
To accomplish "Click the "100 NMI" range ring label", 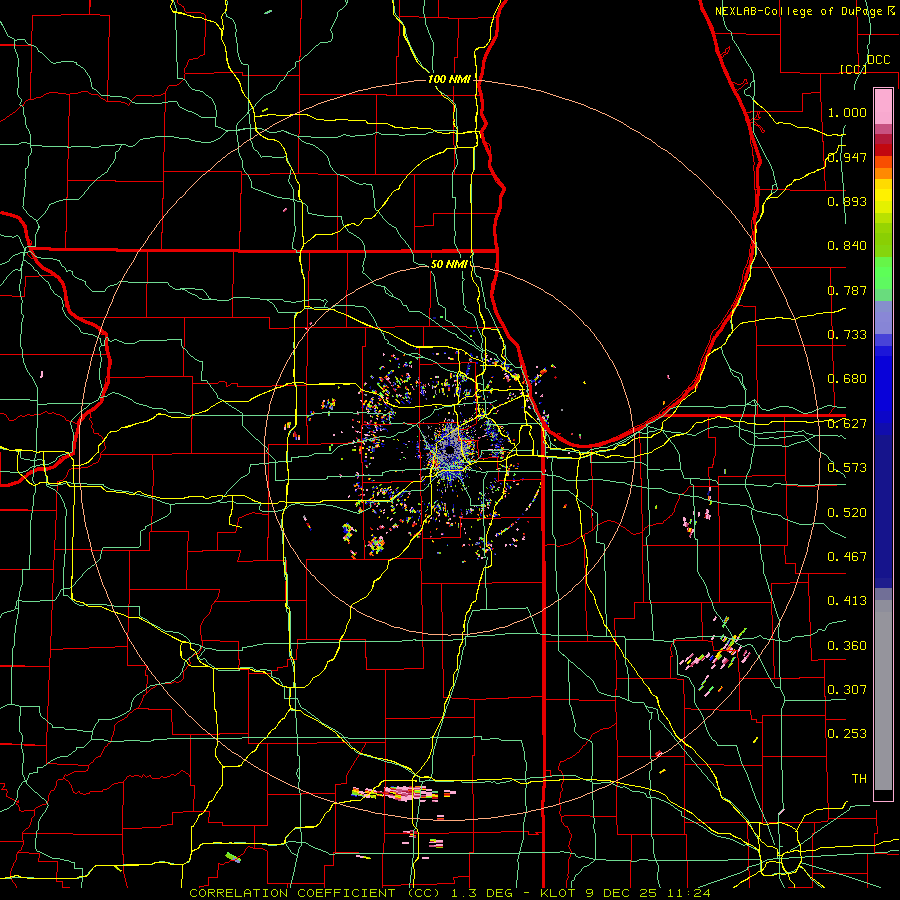I will [x=449, y=79].
